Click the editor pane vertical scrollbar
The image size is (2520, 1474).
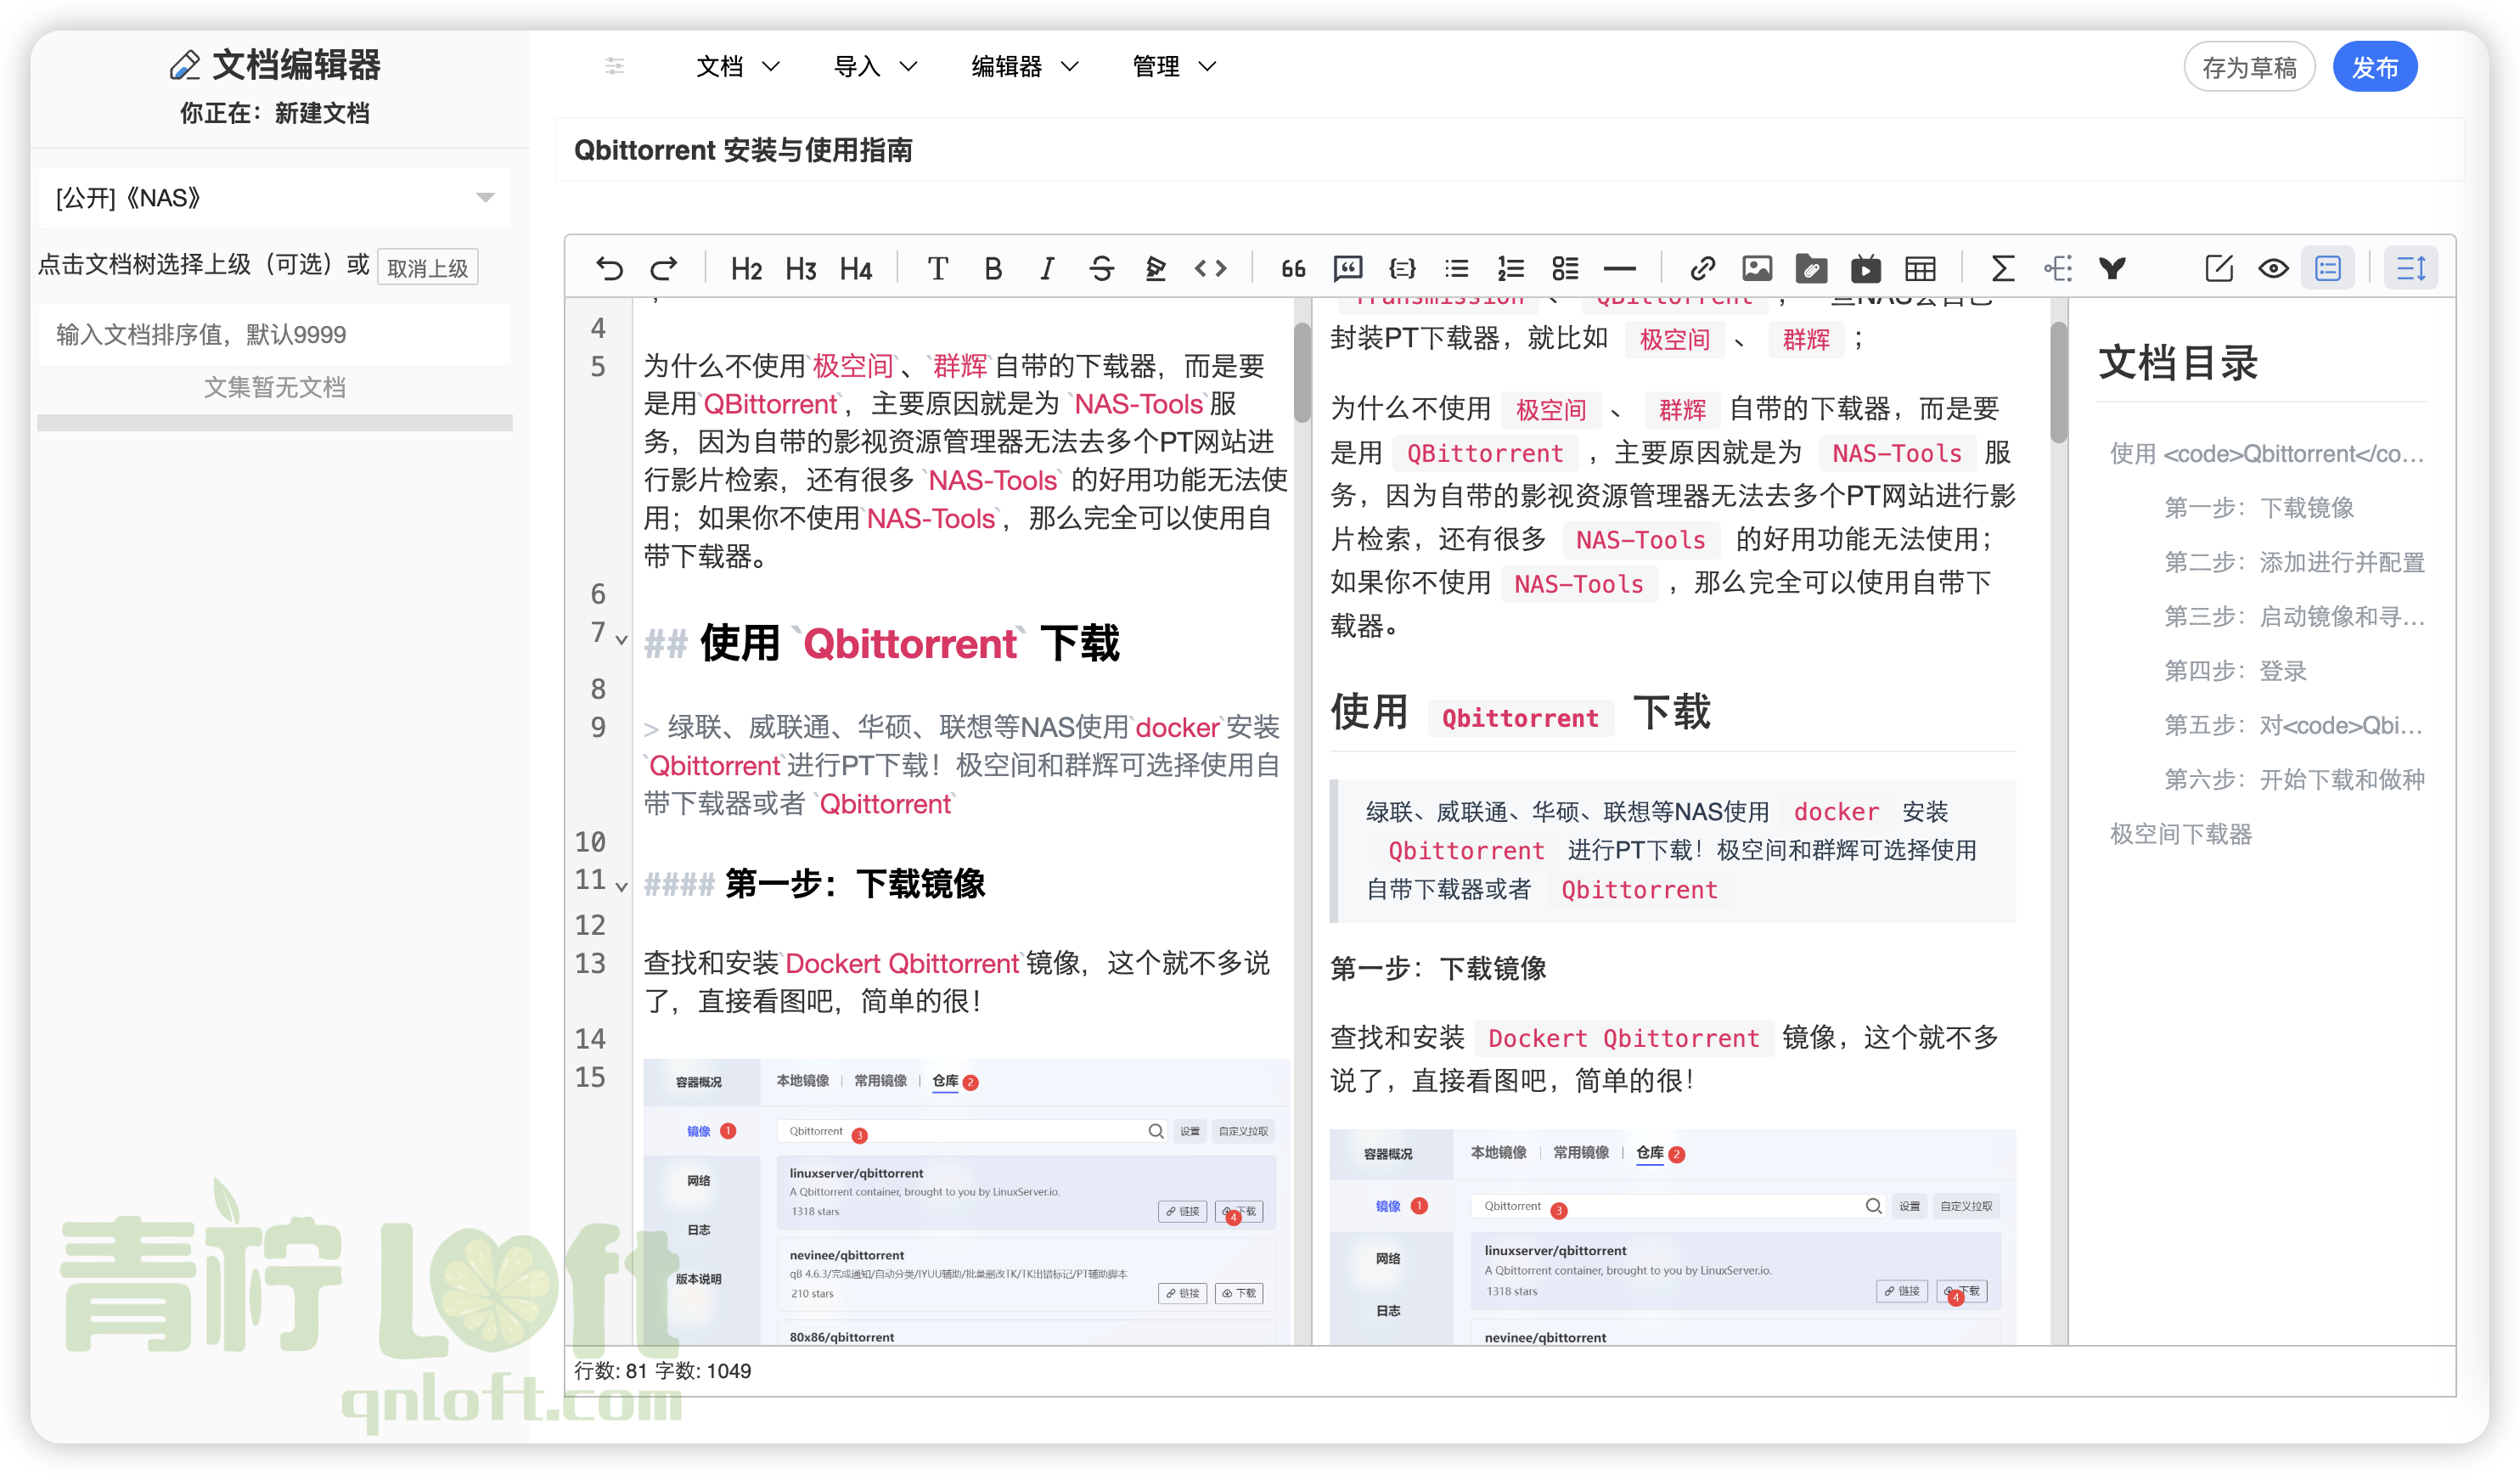(1301, 372)
